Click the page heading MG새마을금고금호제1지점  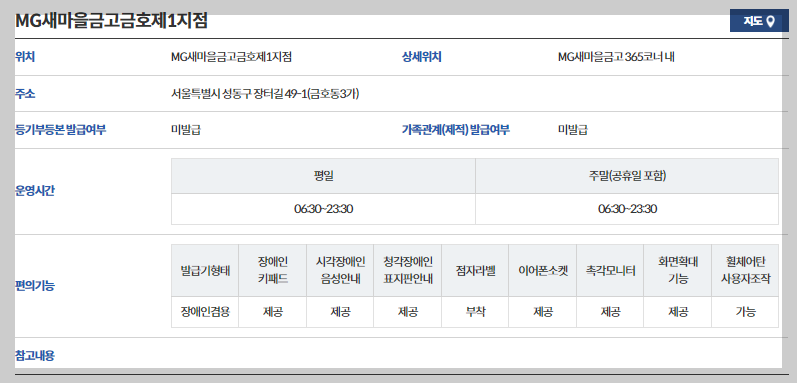click(x=111, y=21)
